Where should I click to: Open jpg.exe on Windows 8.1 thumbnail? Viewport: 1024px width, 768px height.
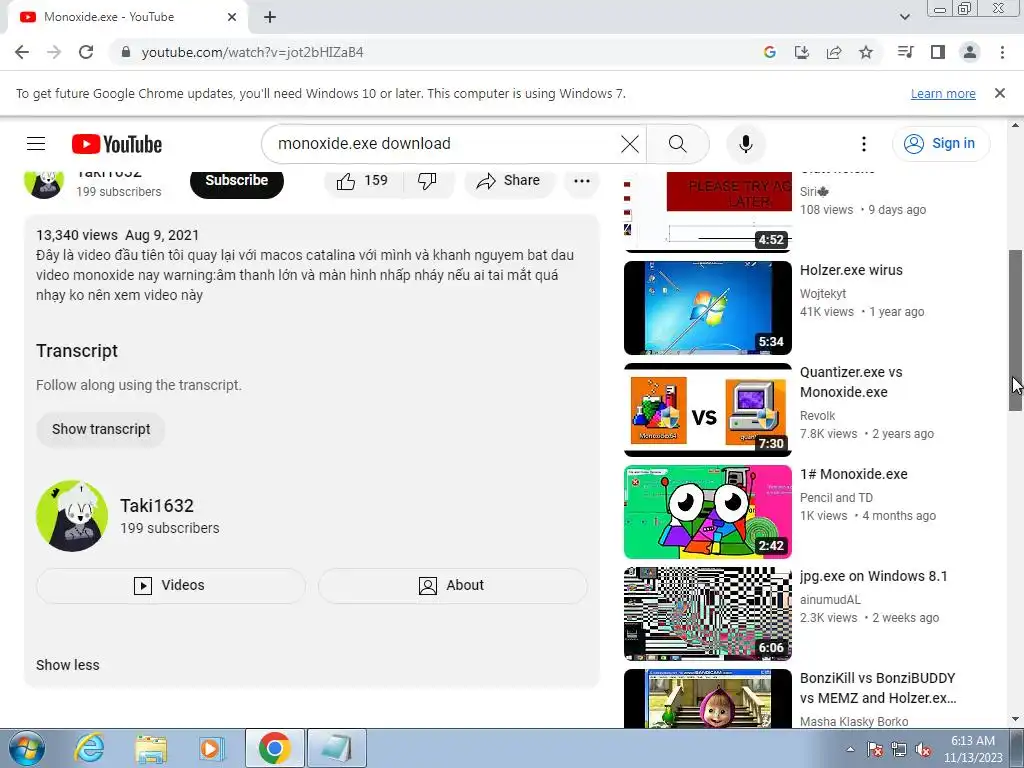[x=707, y=614]
